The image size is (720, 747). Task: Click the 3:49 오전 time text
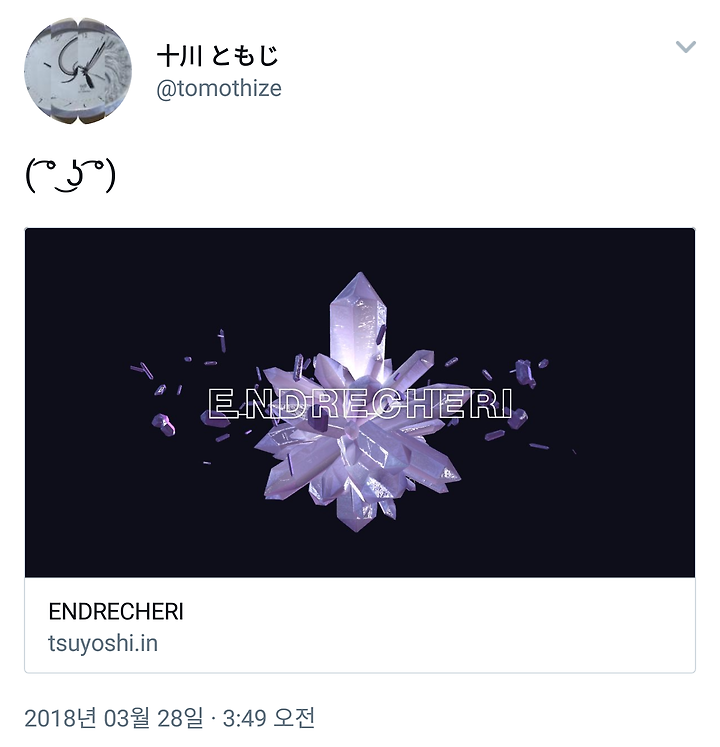click(x=269, y=718)
